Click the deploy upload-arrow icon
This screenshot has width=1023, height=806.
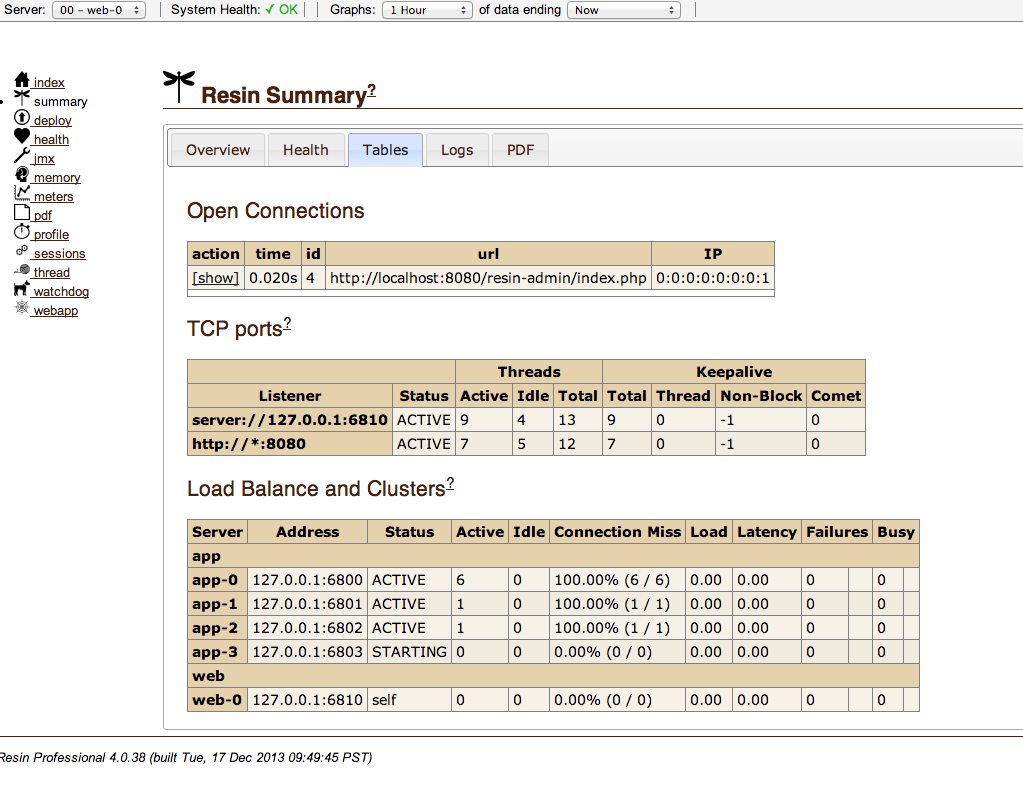[x=22, y=117]
